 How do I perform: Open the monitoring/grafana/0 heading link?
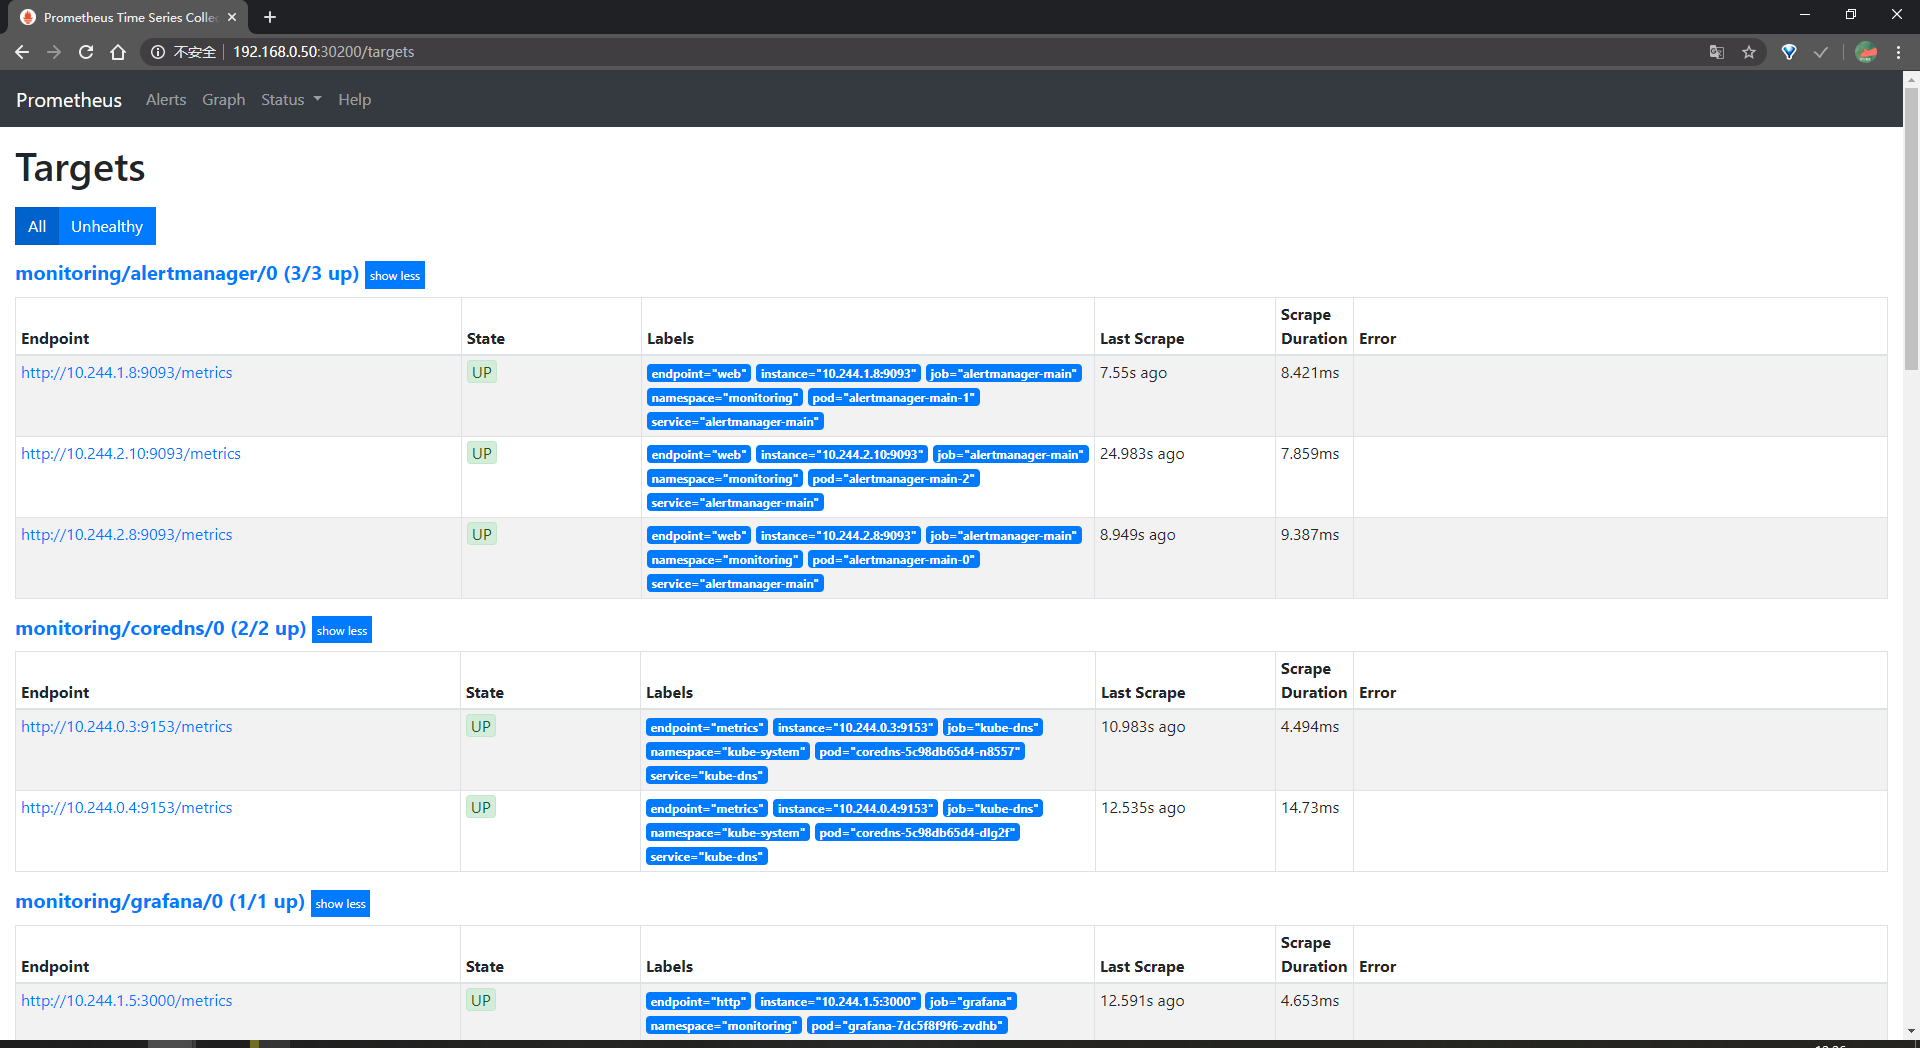(x=160, y=902)
